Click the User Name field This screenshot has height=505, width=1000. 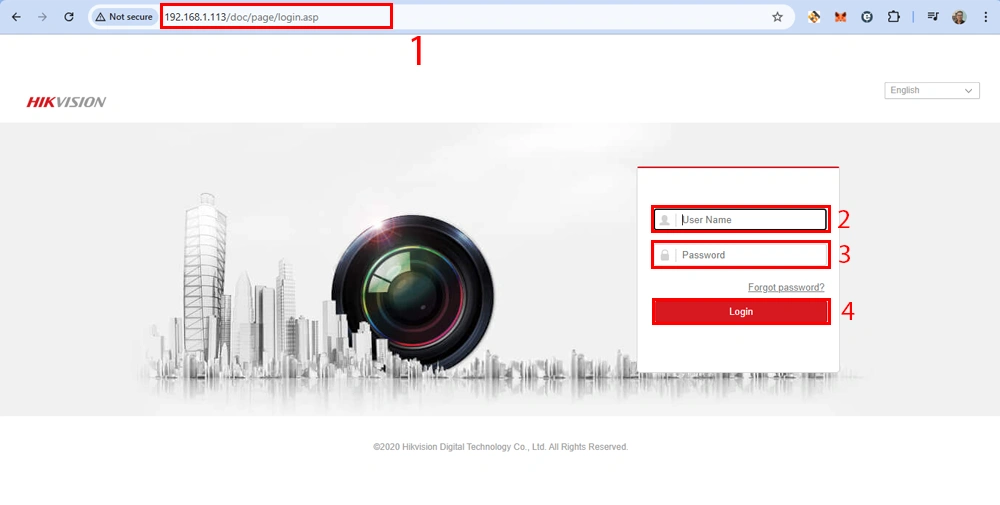pos(740,219)
